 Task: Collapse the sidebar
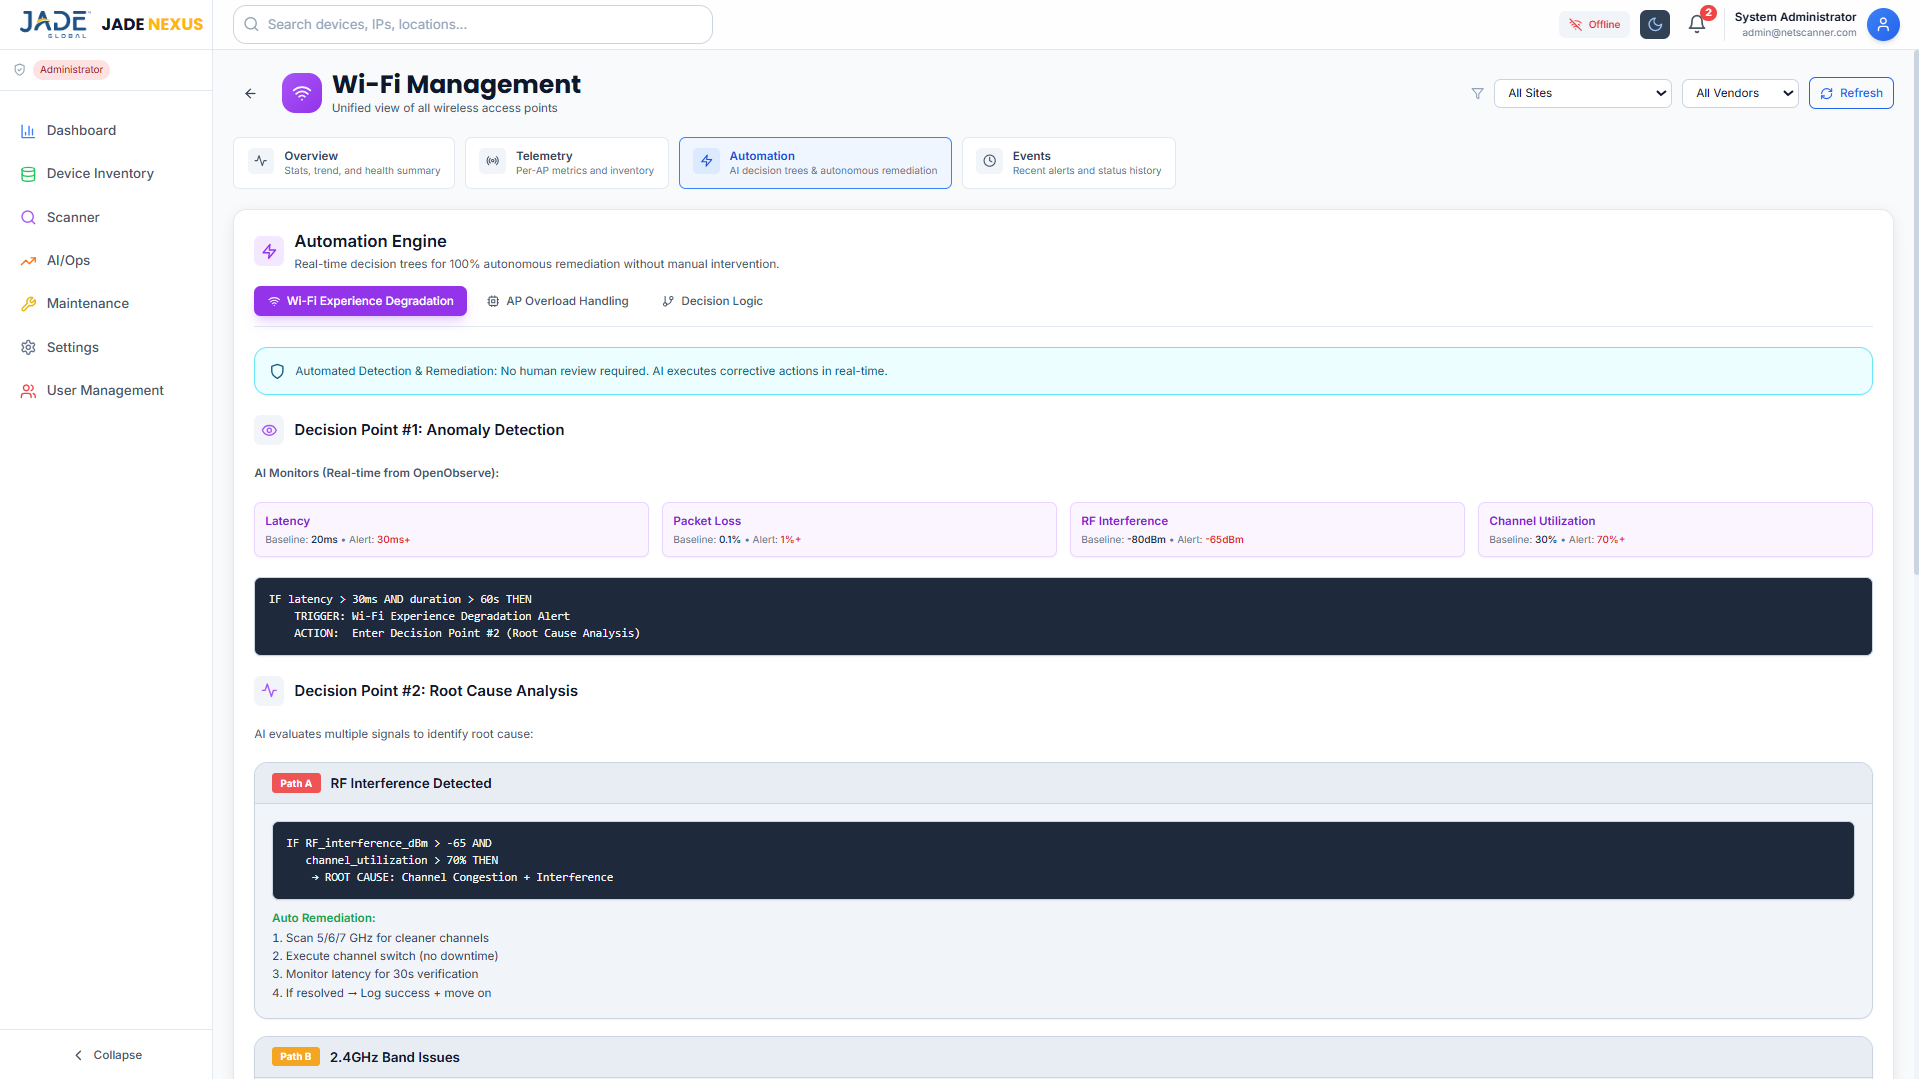107,1055
